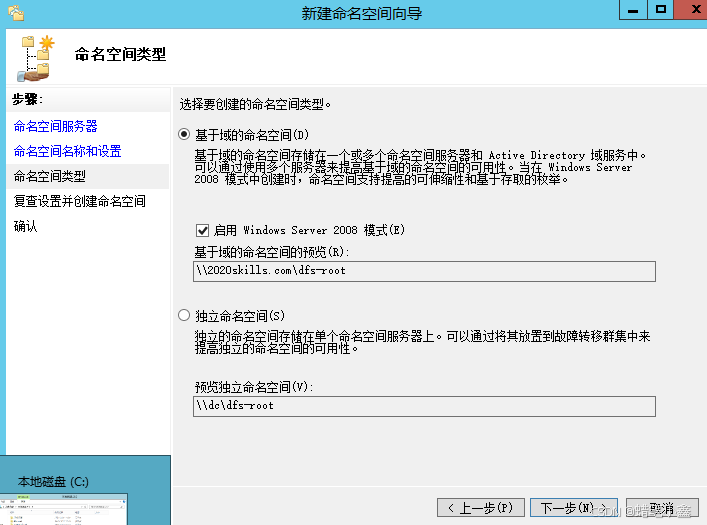
Task: Close the 新建命名空间向导 window
Action: [x=691, y=10]
